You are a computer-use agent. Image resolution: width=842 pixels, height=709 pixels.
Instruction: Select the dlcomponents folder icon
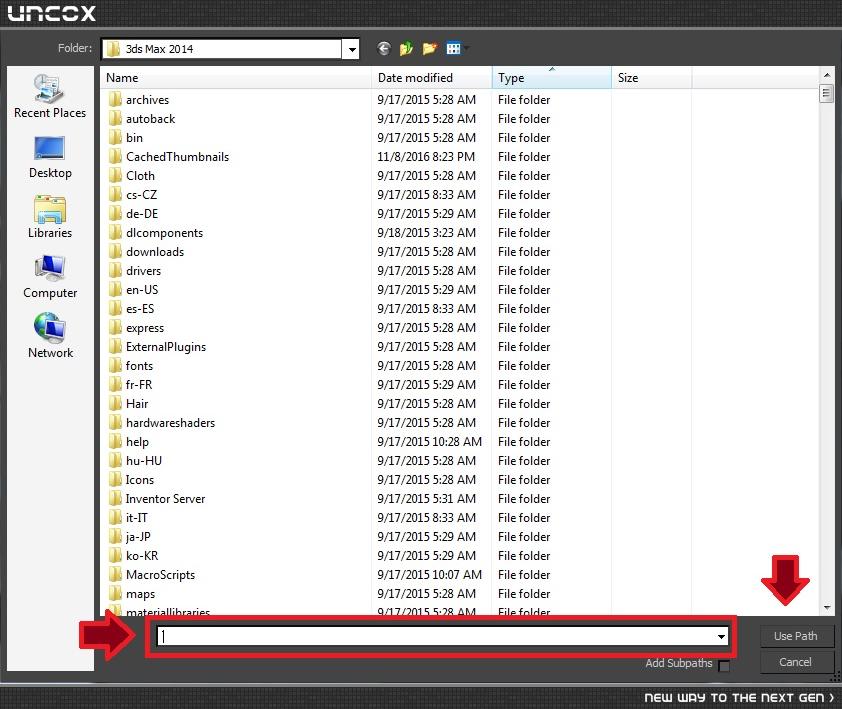click(x=114, y=233)
